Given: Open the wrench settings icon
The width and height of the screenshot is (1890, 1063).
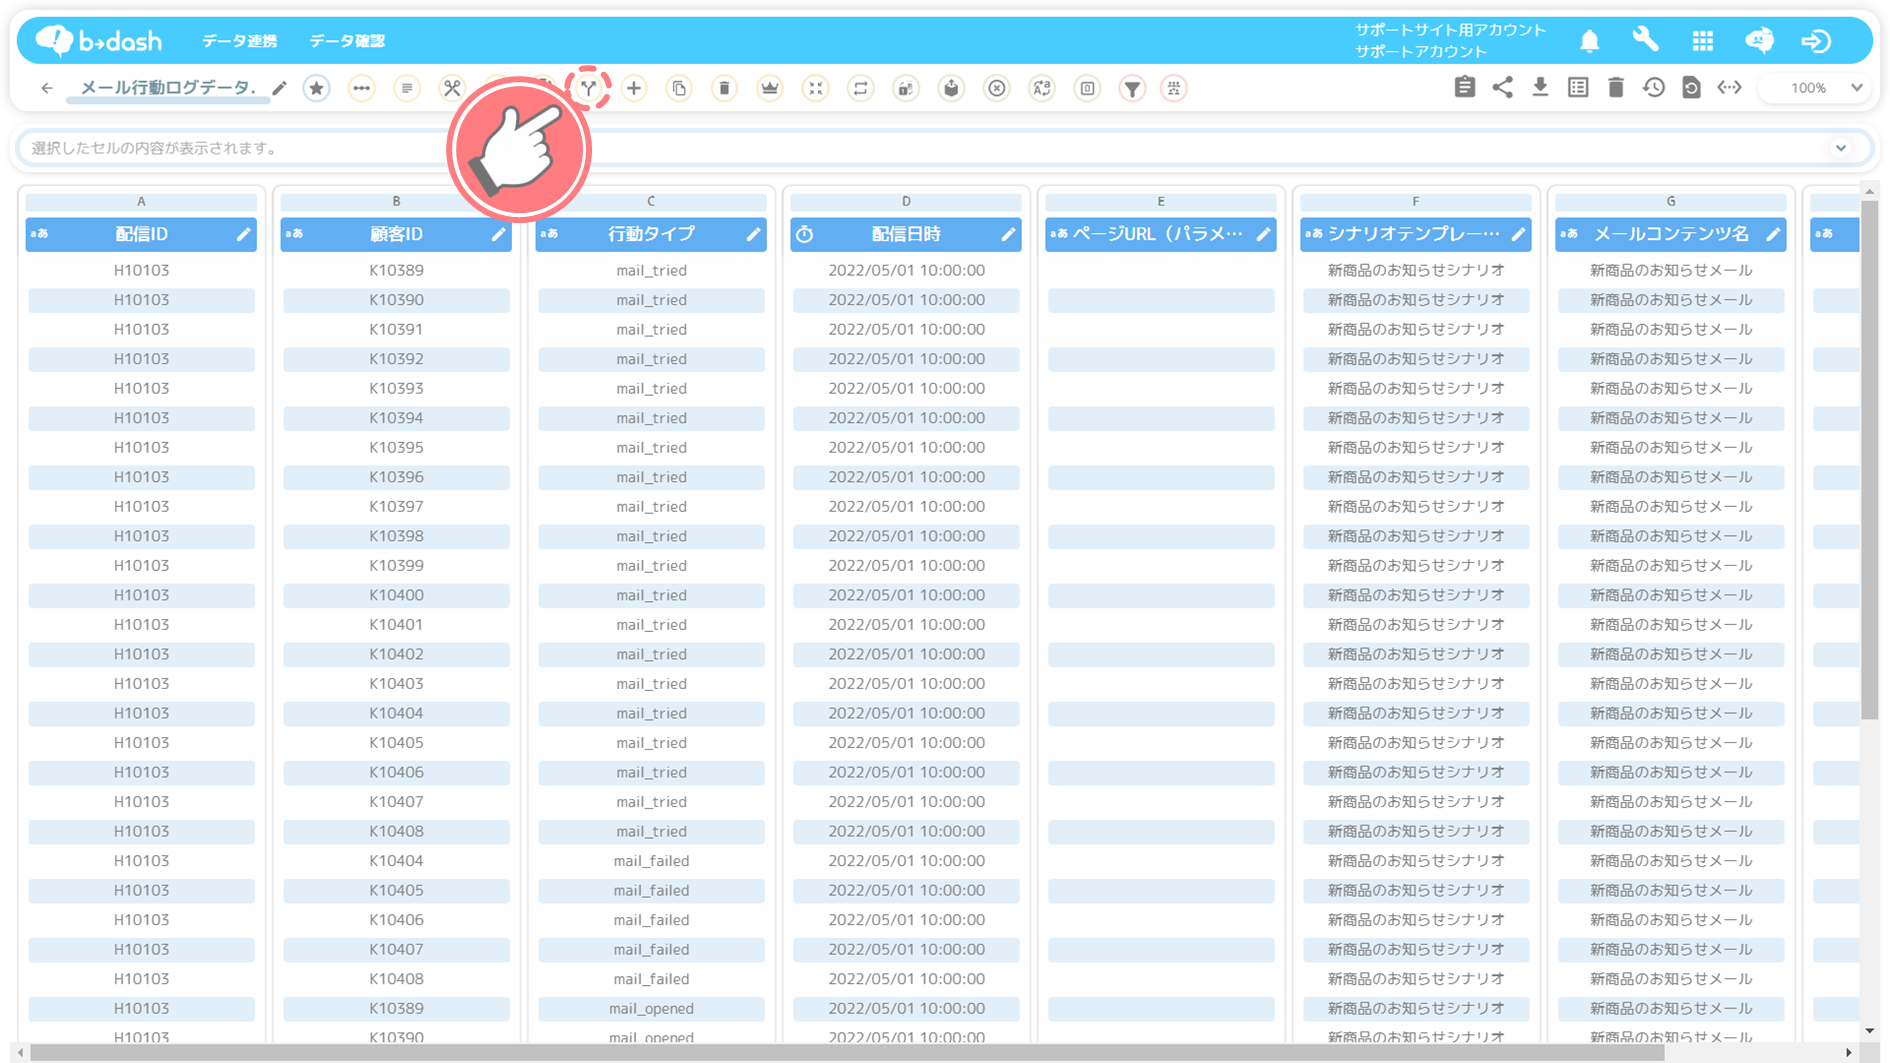Looking at the screenshot, I should click(1646, 40).
